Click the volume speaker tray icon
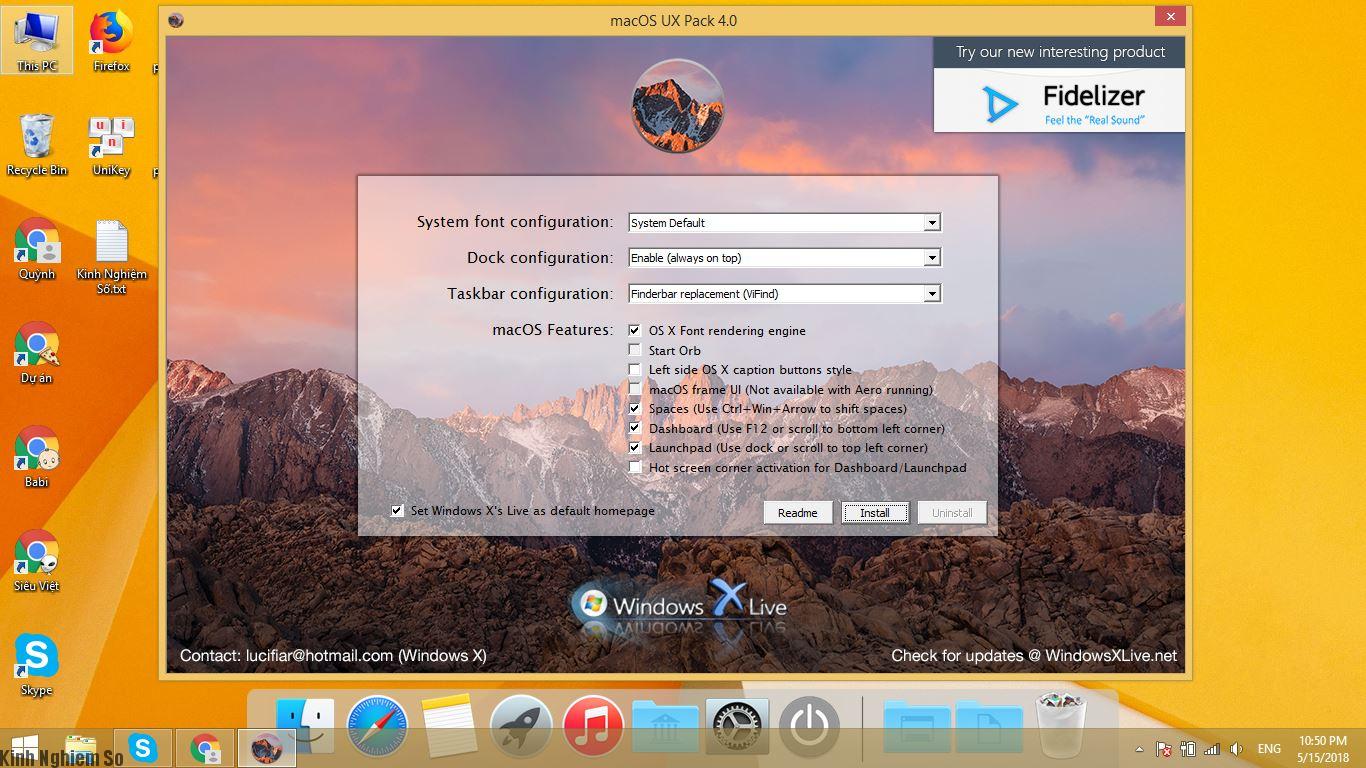 (1236, 749)
